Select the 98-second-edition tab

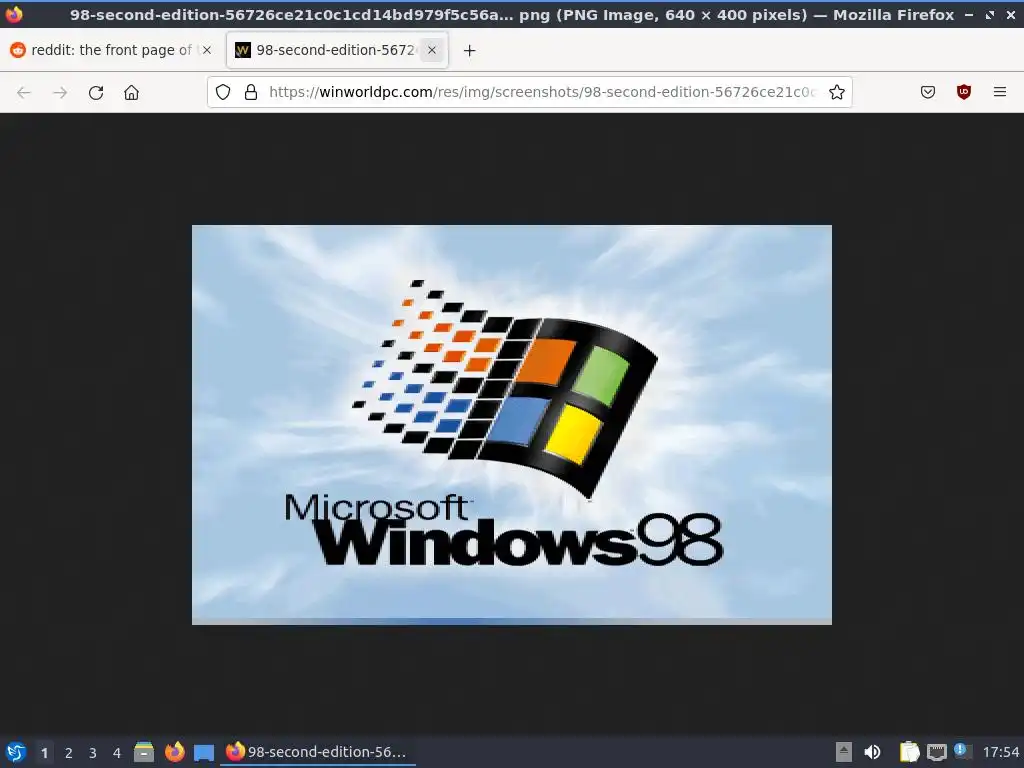tap(336, 50)
